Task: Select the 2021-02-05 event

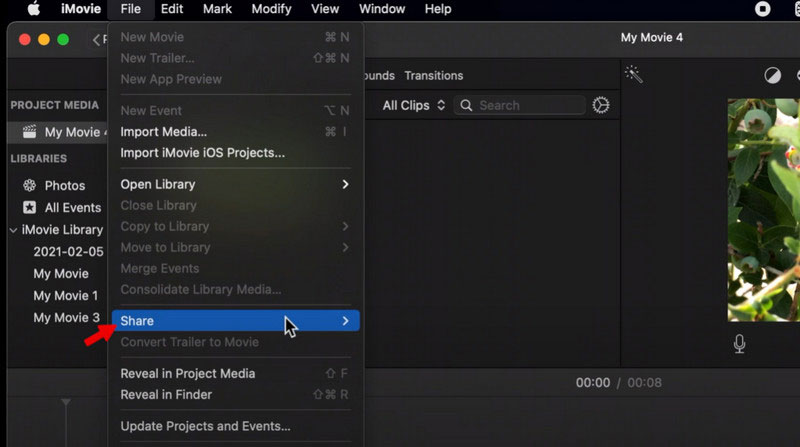Action: [68, 252]
